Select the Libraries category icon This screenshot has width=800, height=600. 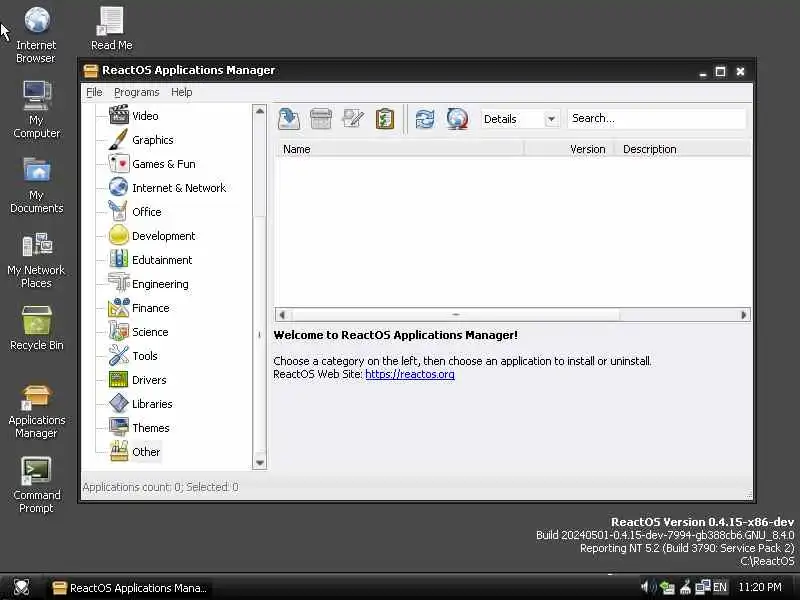coord(118,403)
